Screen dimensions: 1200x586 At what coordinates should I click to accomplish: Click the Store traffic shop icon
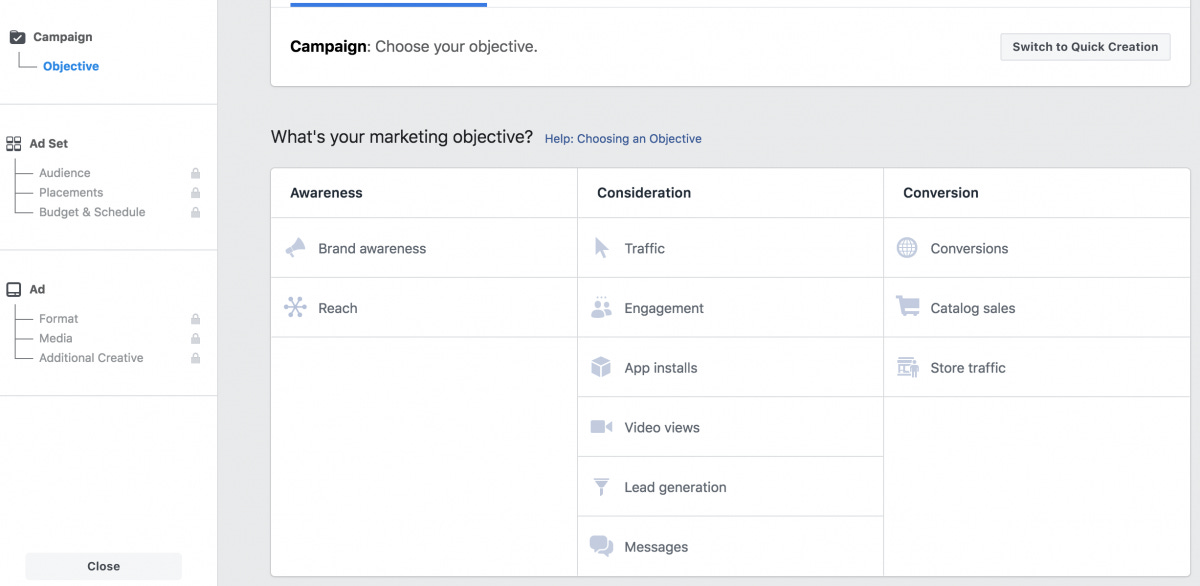[907, 368]
